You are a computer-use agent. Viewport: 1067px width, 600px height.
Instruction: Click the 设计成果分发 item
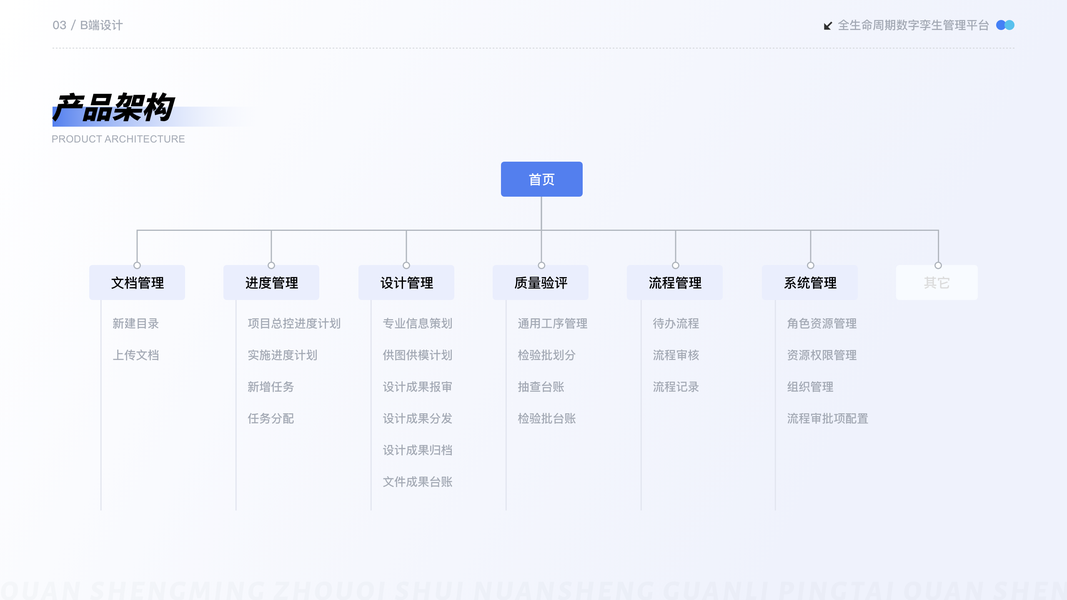[417, 418]
